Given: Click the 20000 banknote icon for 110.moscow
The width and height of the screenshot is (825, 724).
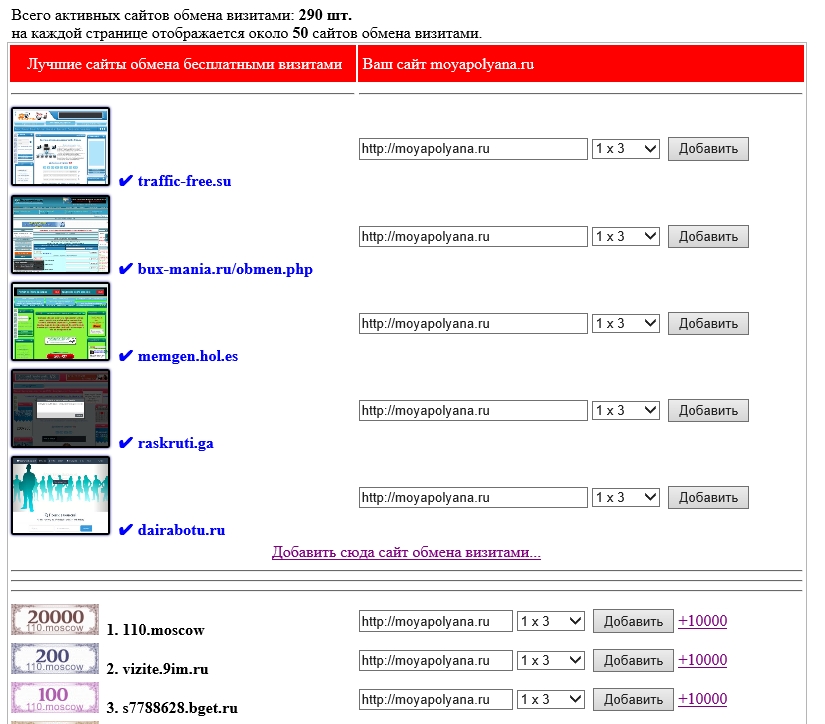Looking at the screenshot, I should tap(55, 620).
